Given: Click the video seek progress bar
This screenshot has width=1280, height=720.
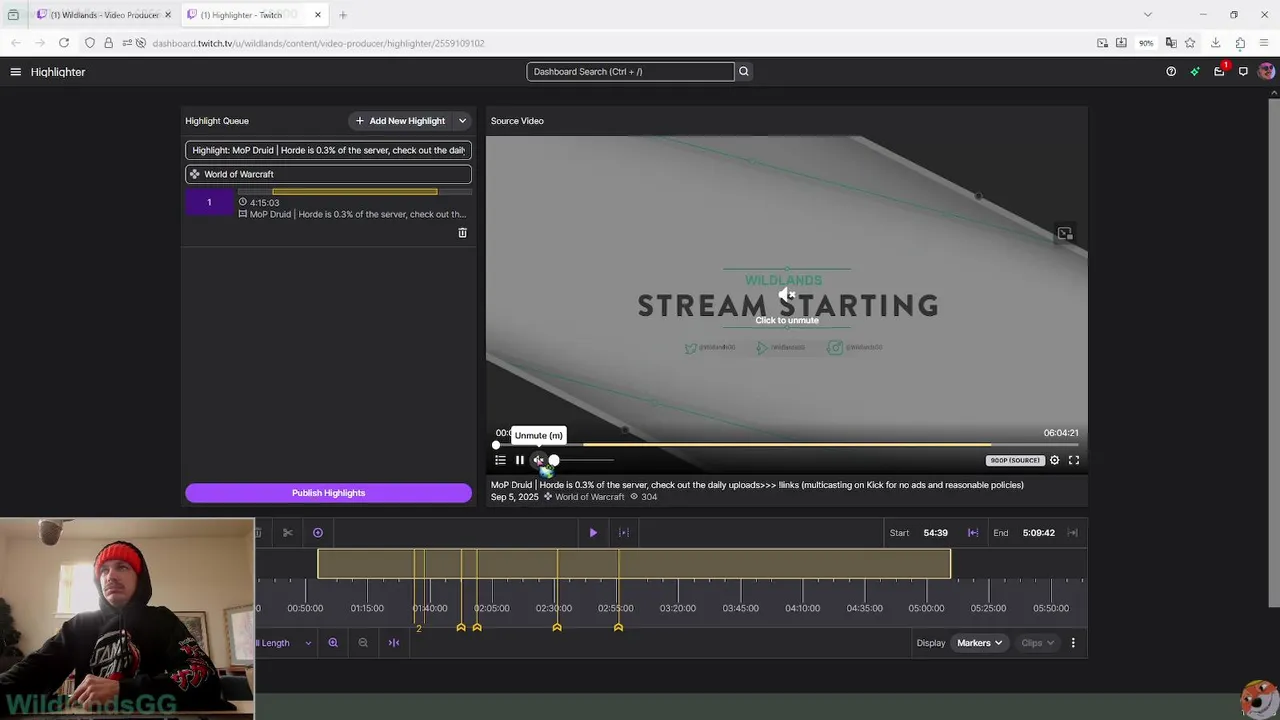Looking at the screenshot, I should tap(787, 445).
